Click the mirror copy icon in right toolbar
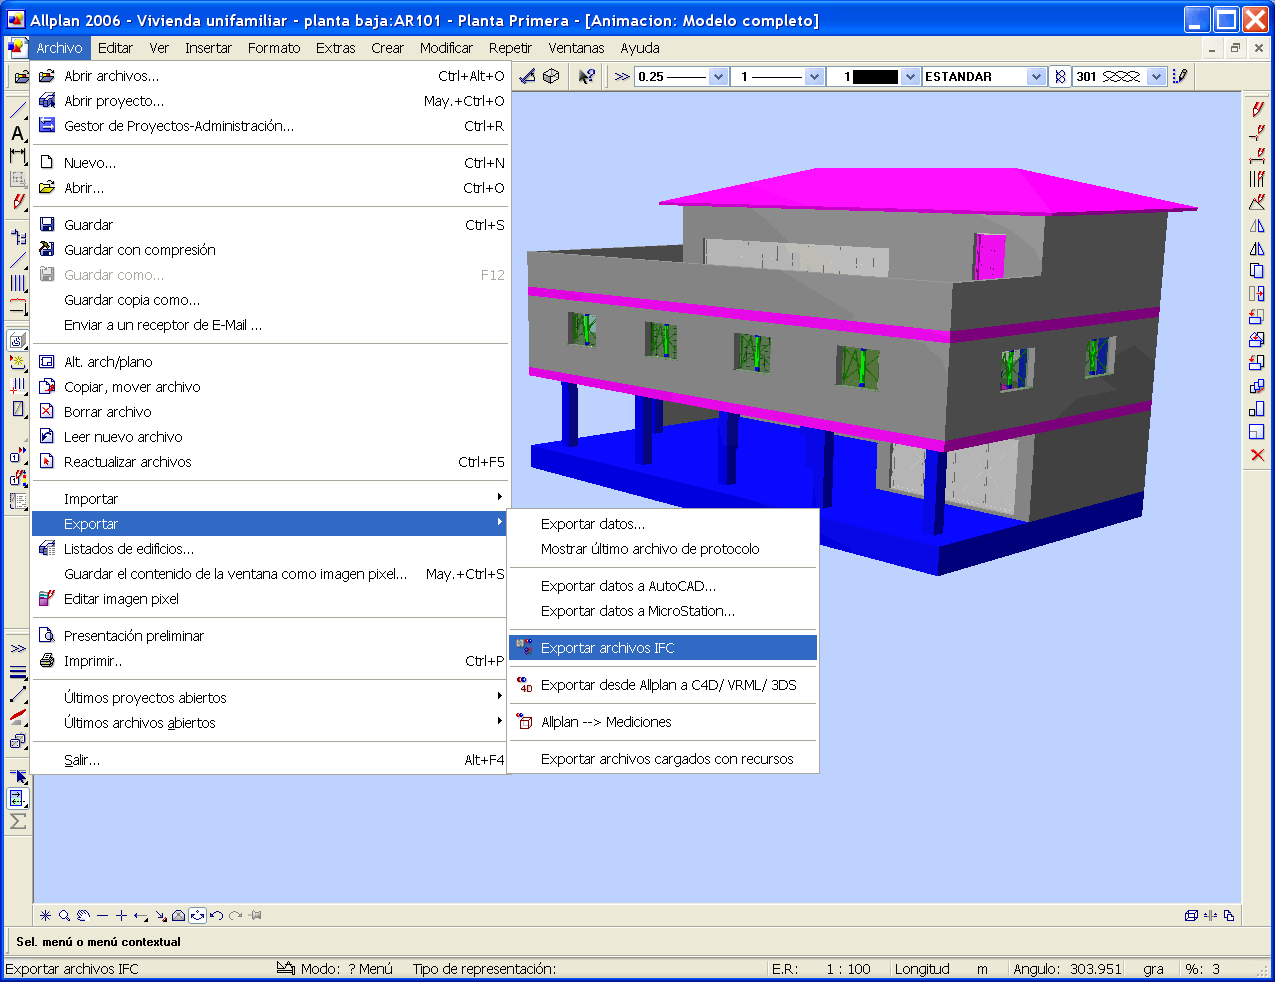Viewport: 1275px width, 982px height. point(1257,248)
